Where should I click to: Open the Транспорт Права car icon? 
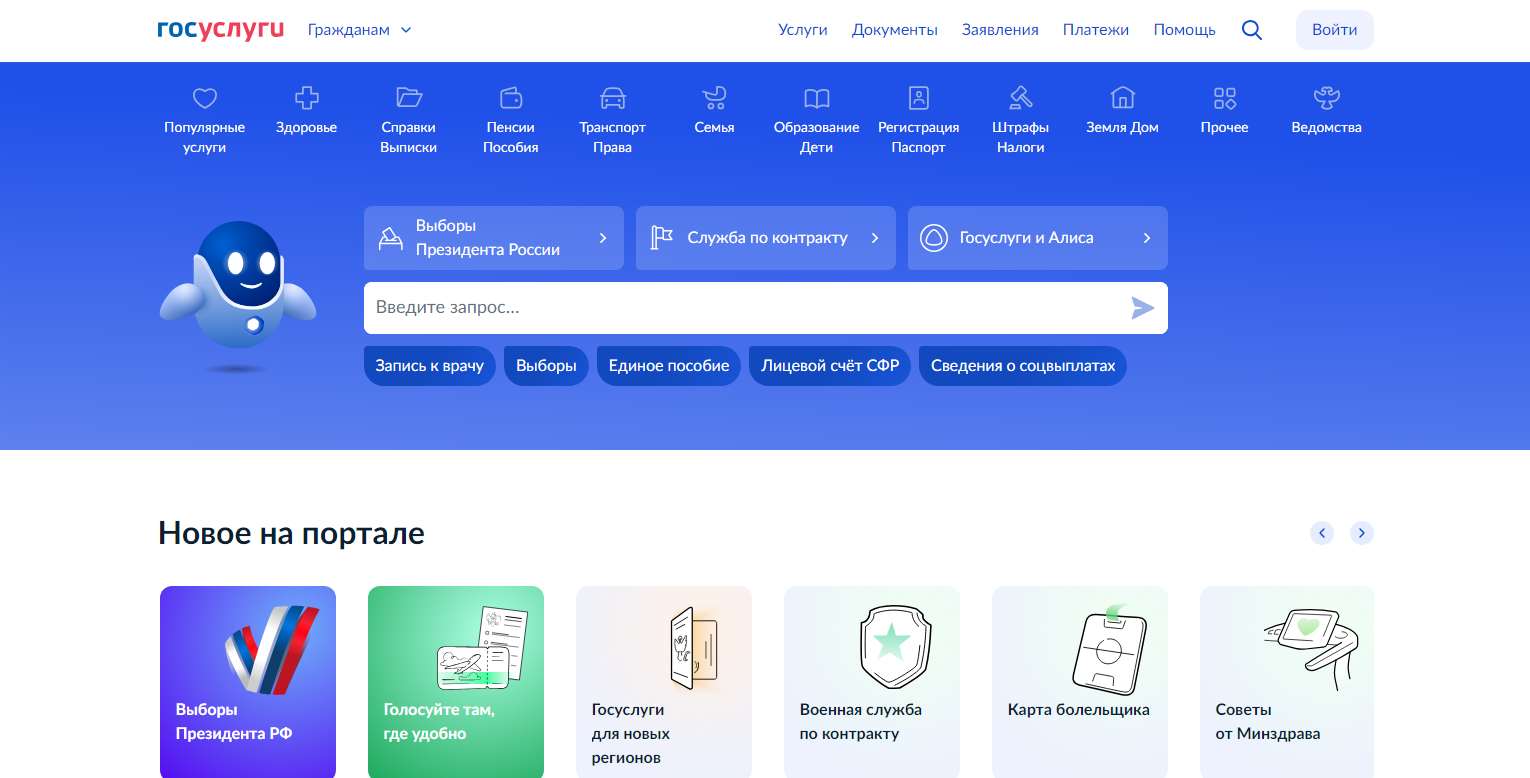(613, 98)
